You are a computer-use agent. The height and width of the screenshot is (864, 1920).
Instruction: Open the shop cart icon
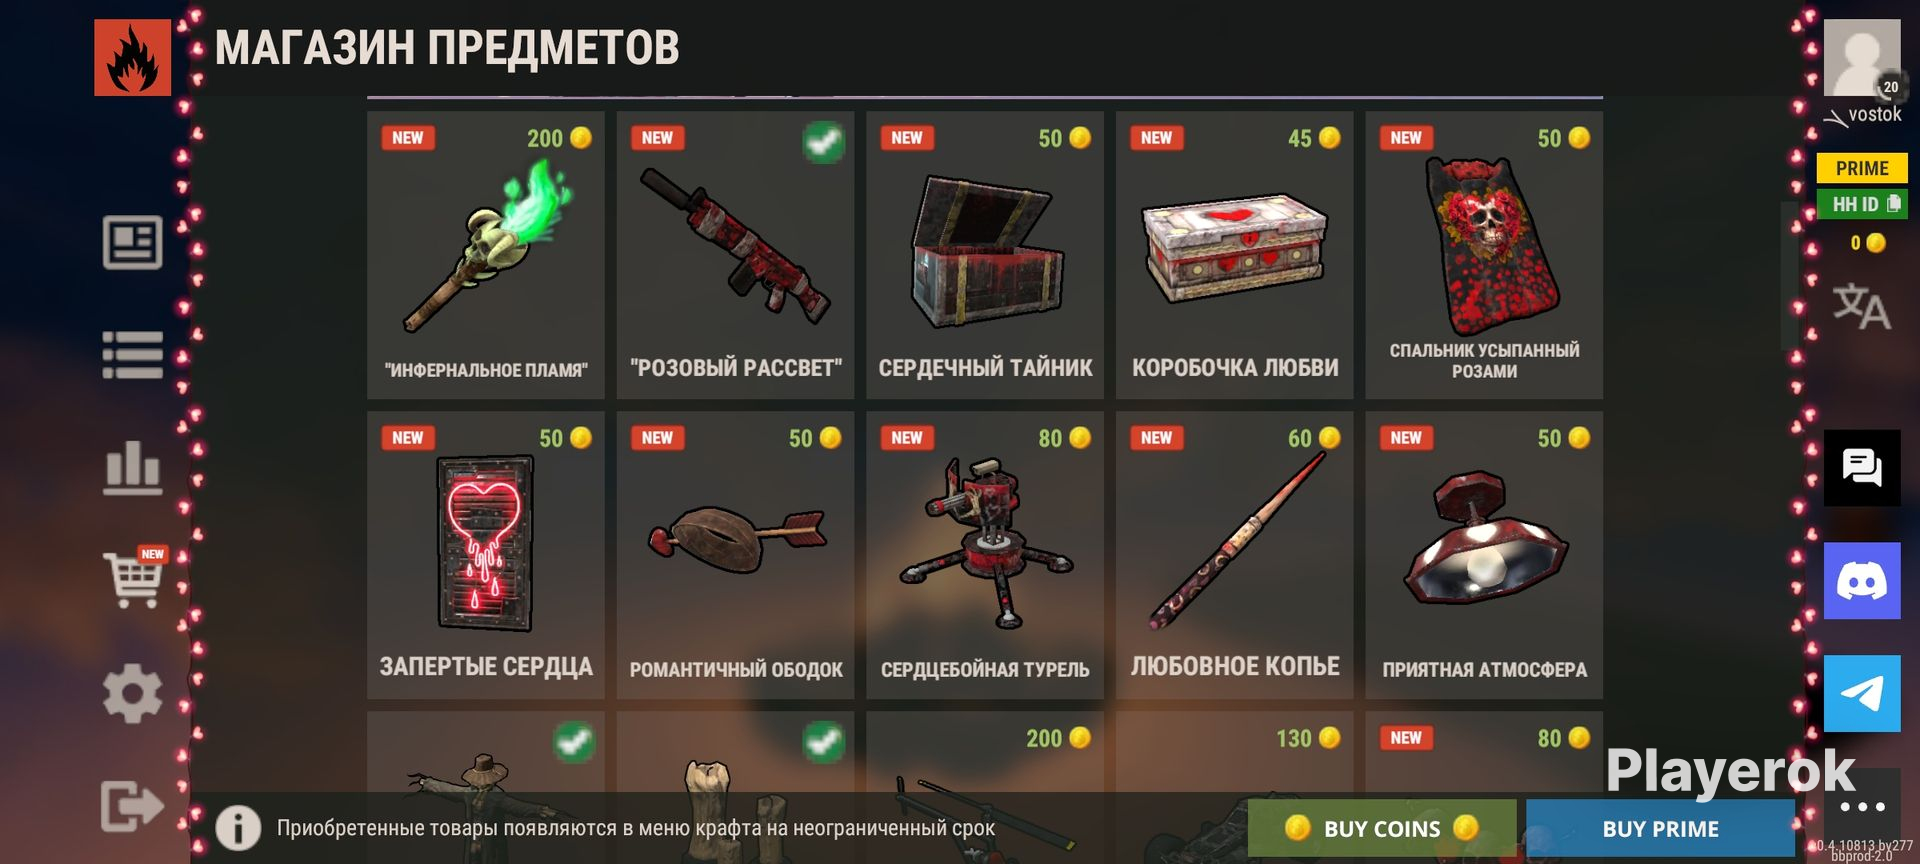tap(134, 578)
